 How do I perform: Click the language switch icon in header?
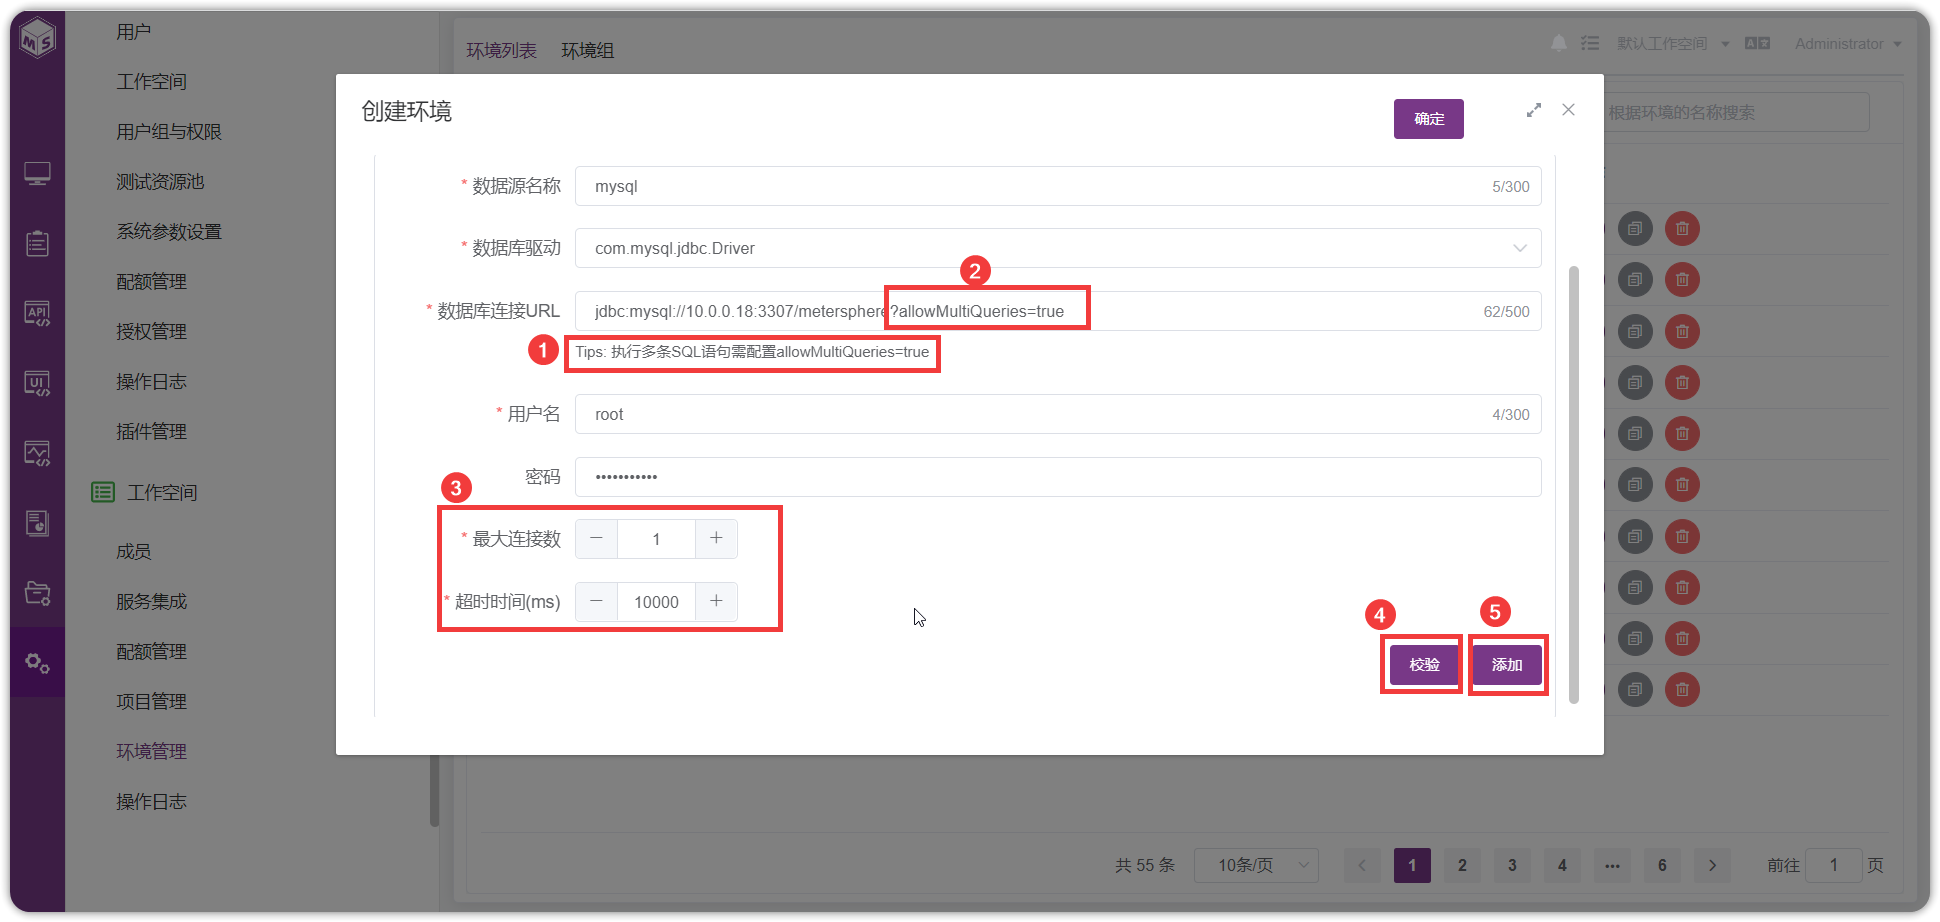tap(1757, 43)
